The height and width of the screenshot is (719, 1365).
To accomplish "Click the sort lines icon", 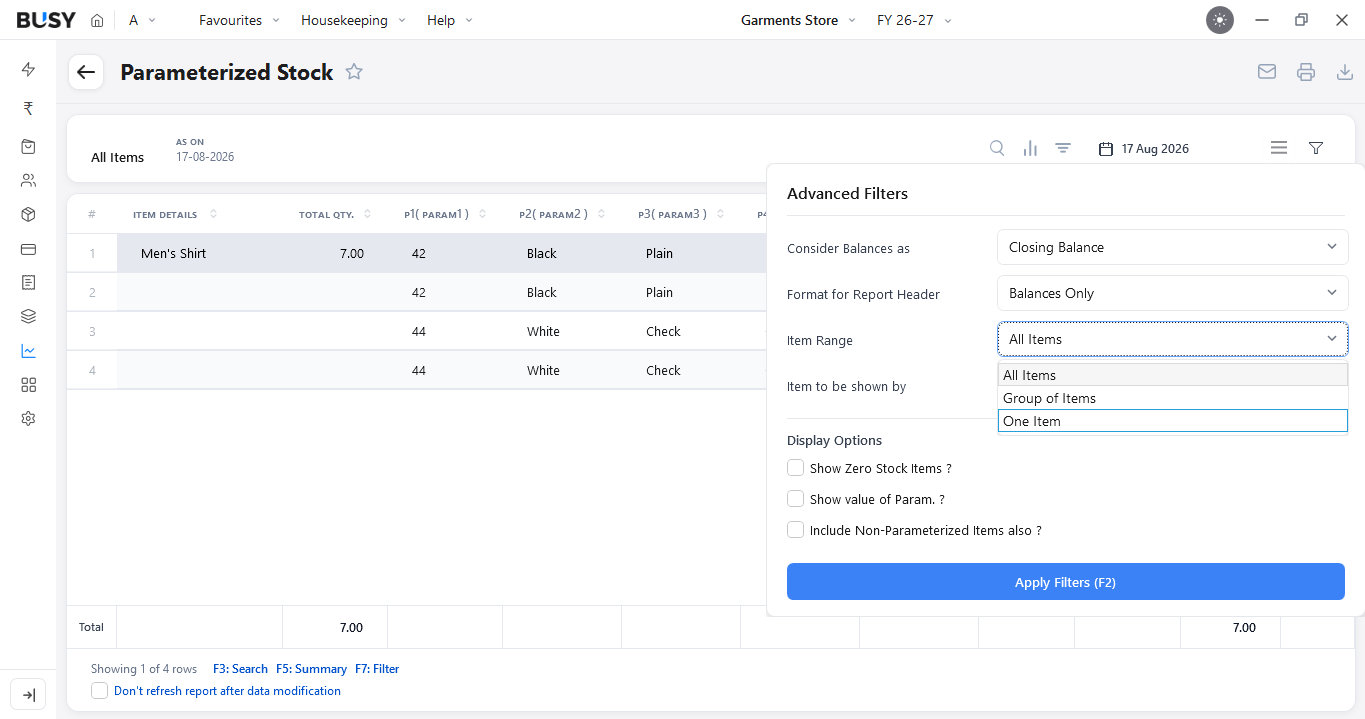I will [1063, 148].
